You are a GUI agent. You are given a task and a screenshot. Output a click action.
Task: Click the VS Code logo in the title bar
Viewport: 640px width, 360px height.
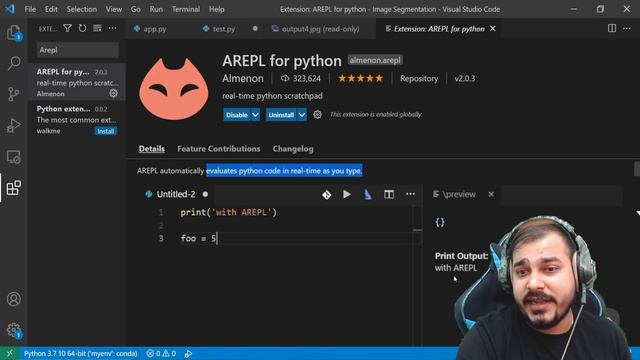(x=10, y=9)
